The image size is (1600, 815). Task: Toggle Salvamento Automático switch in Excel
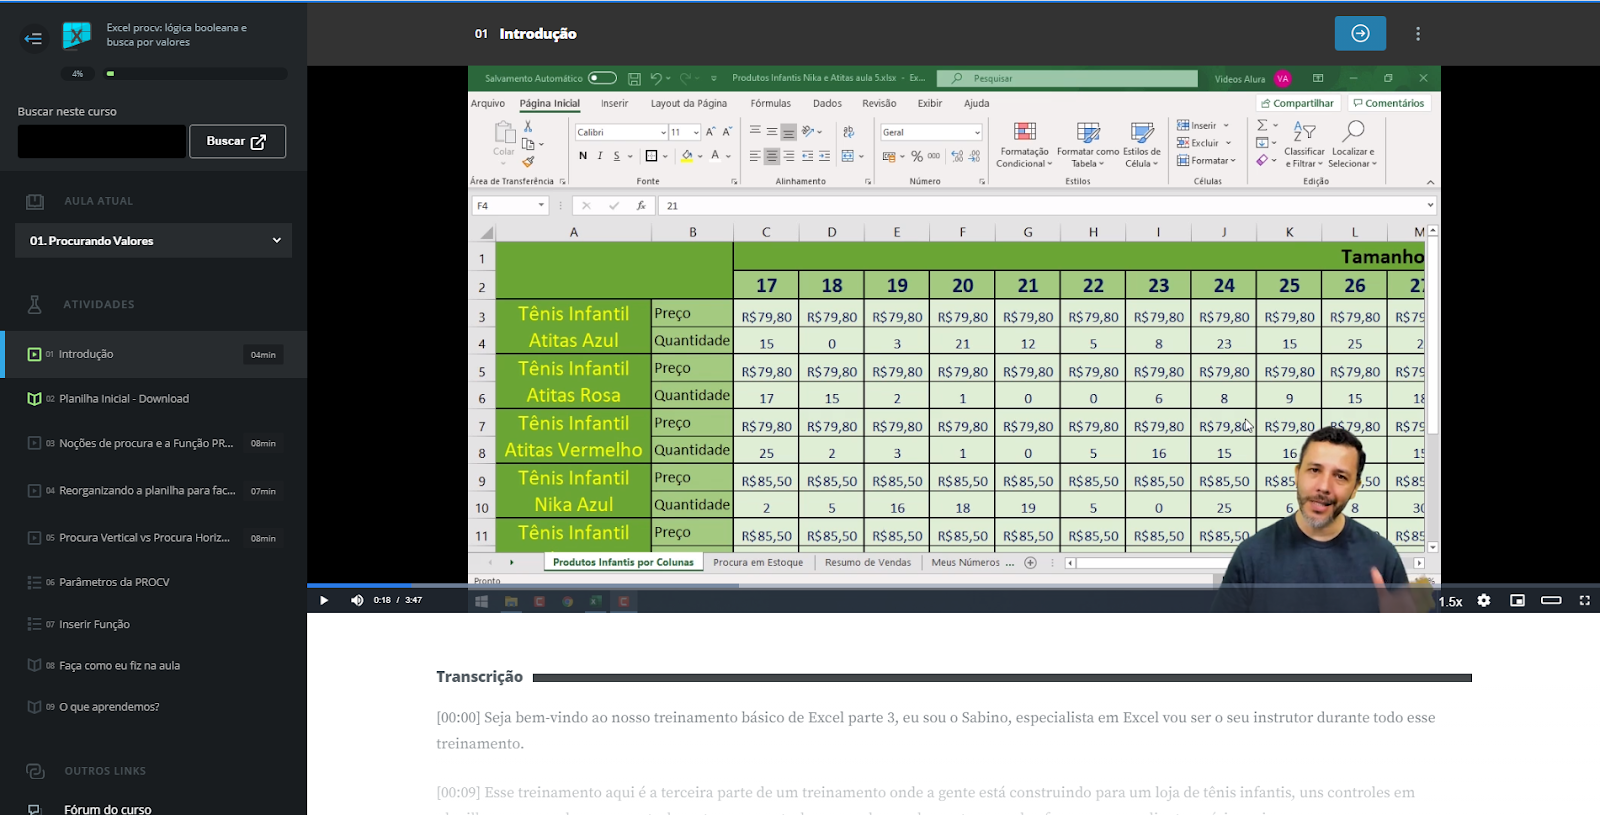[x=602, y=78]
